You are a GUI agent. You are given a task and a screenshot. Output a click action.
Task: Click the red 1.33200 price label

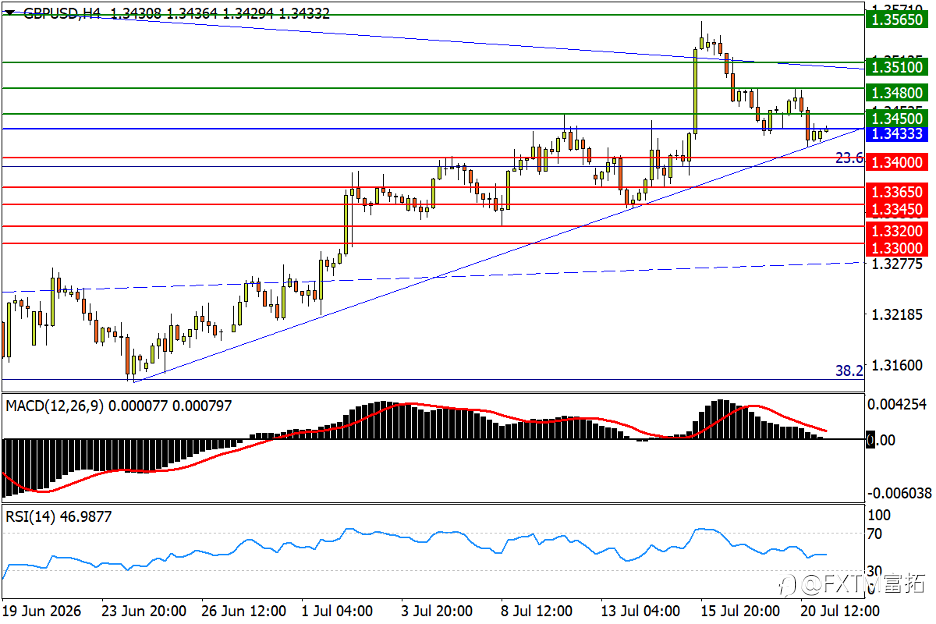point(897,230)
